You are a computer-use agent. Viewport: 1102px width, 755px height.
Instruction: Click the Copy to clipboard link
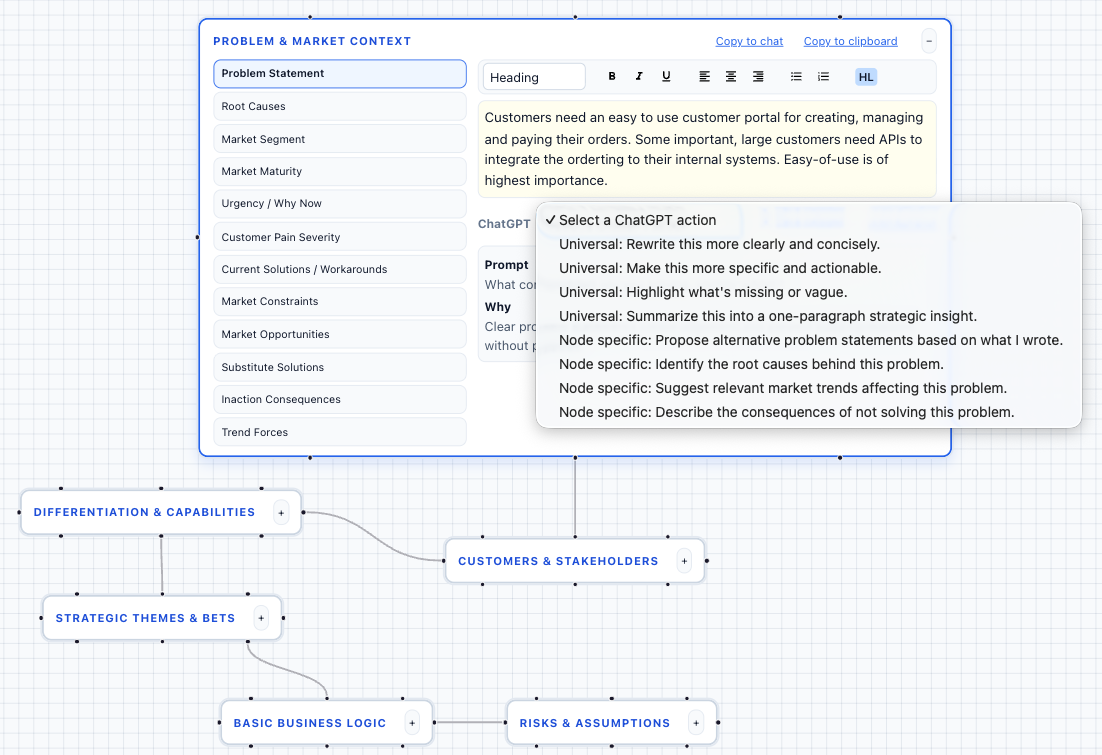pyautogui.click(x=850, y=41)
